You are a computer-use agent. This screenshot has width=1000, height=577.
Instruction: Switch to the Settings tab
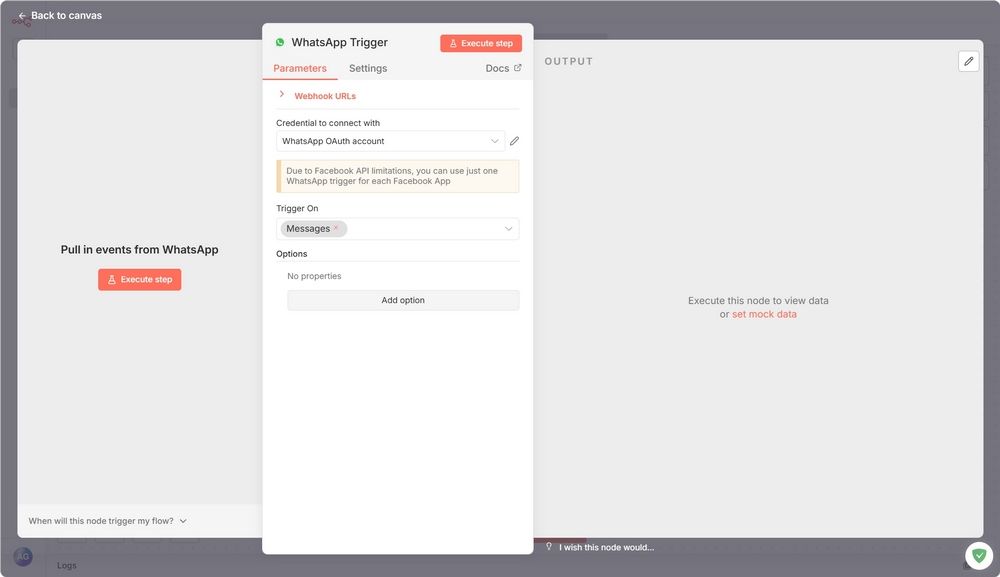click(368, 68)
